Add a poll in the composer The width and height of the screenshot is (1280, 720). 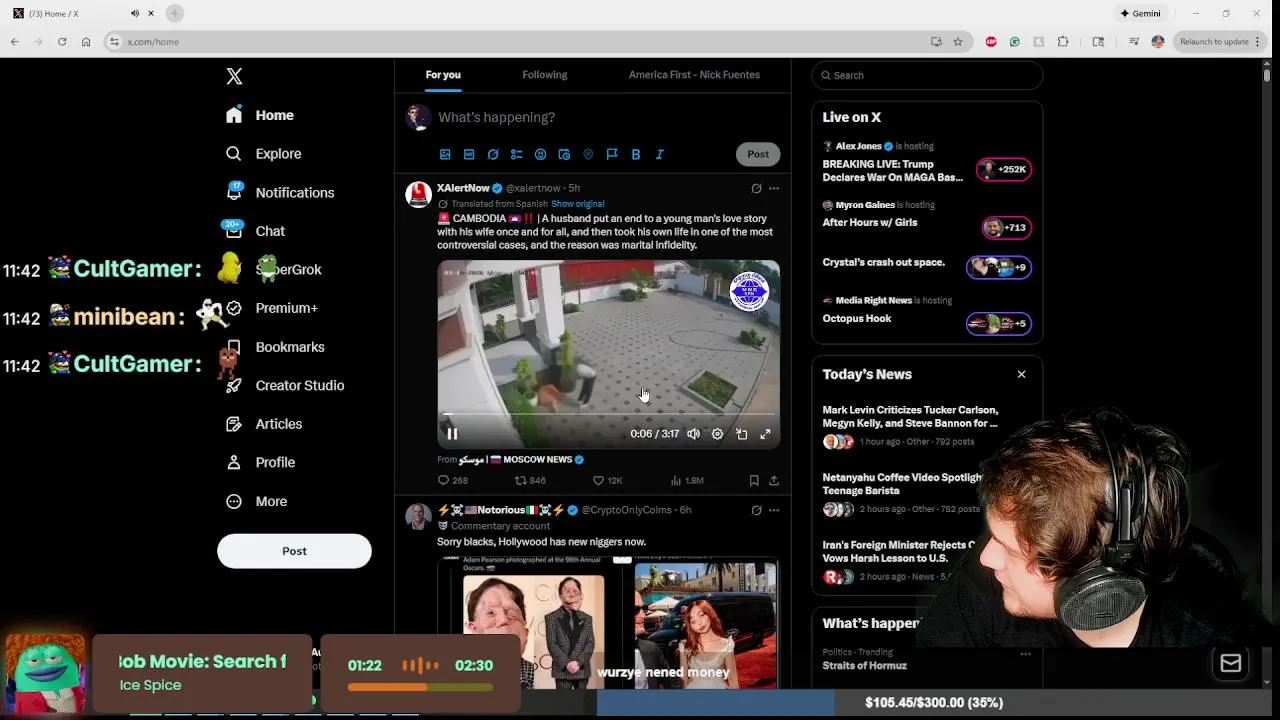(x=516, y=154)
